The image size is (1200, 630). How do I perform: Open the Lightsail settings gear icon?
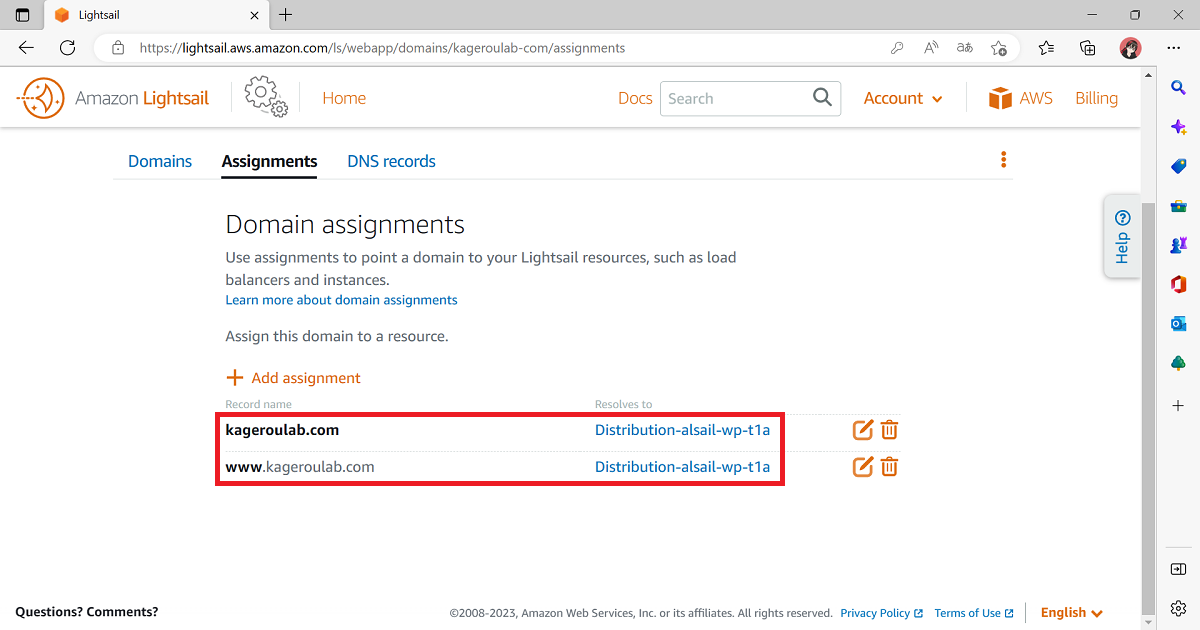coord(262,95)
